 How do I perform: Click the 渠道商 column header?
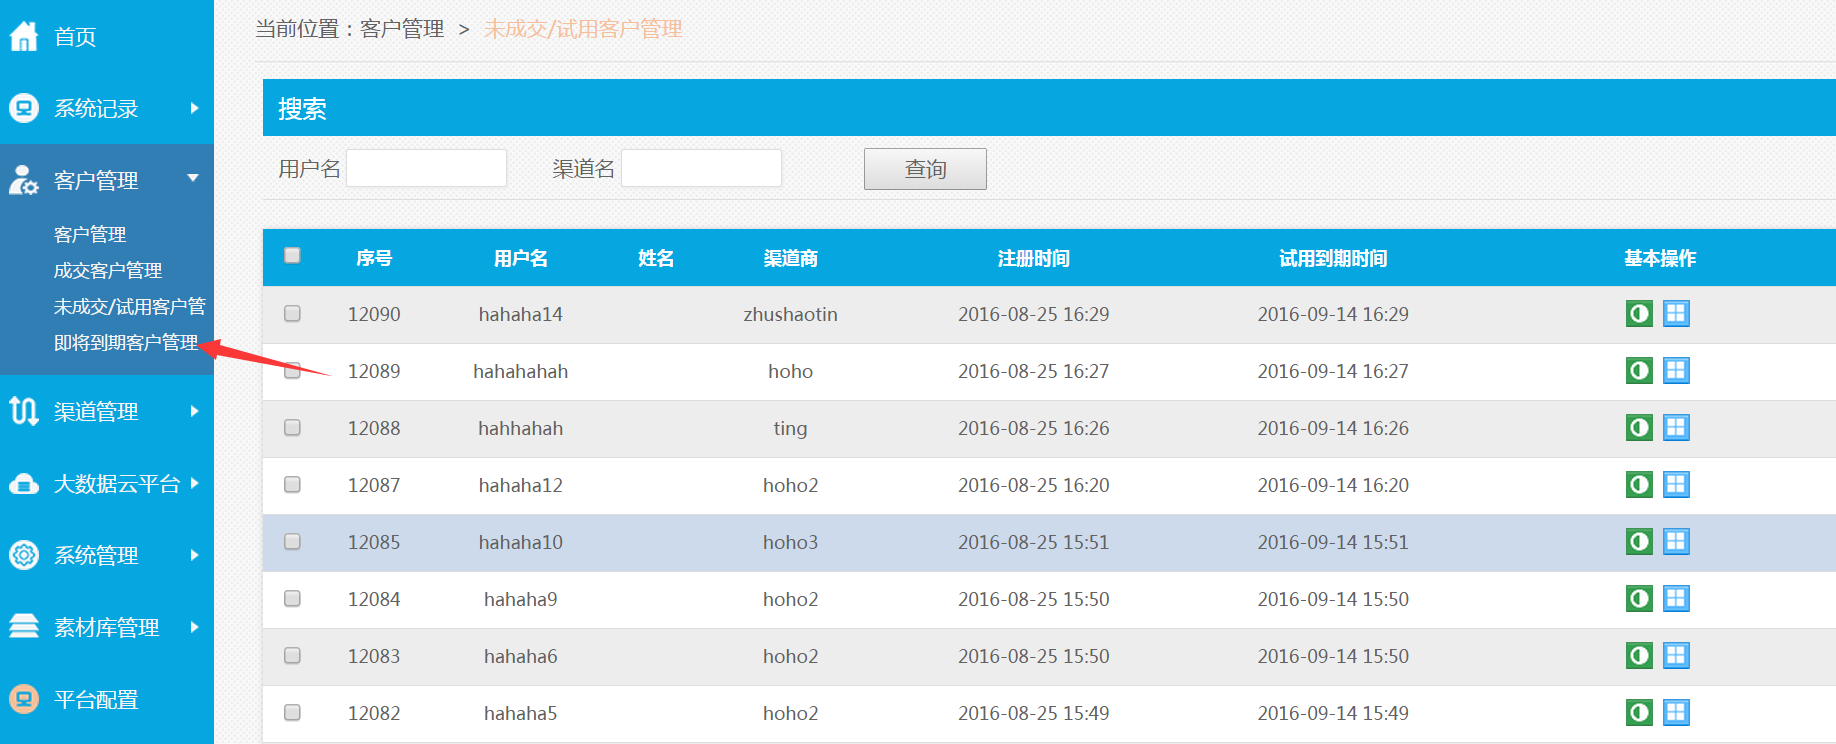pos(790,258)
